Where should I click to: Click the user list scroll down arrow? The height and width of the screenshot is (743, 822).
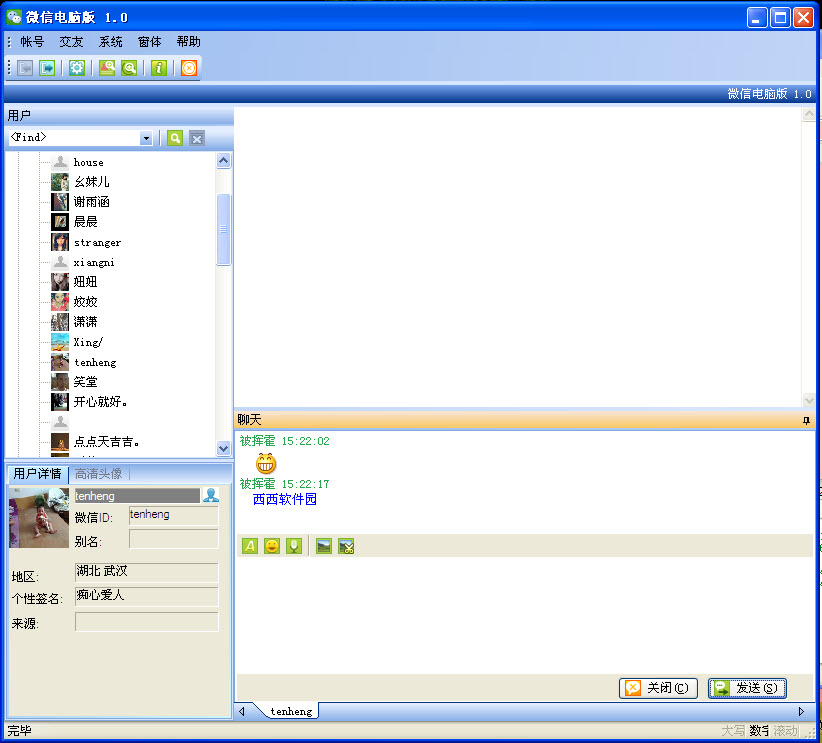(x=224, y=448)
